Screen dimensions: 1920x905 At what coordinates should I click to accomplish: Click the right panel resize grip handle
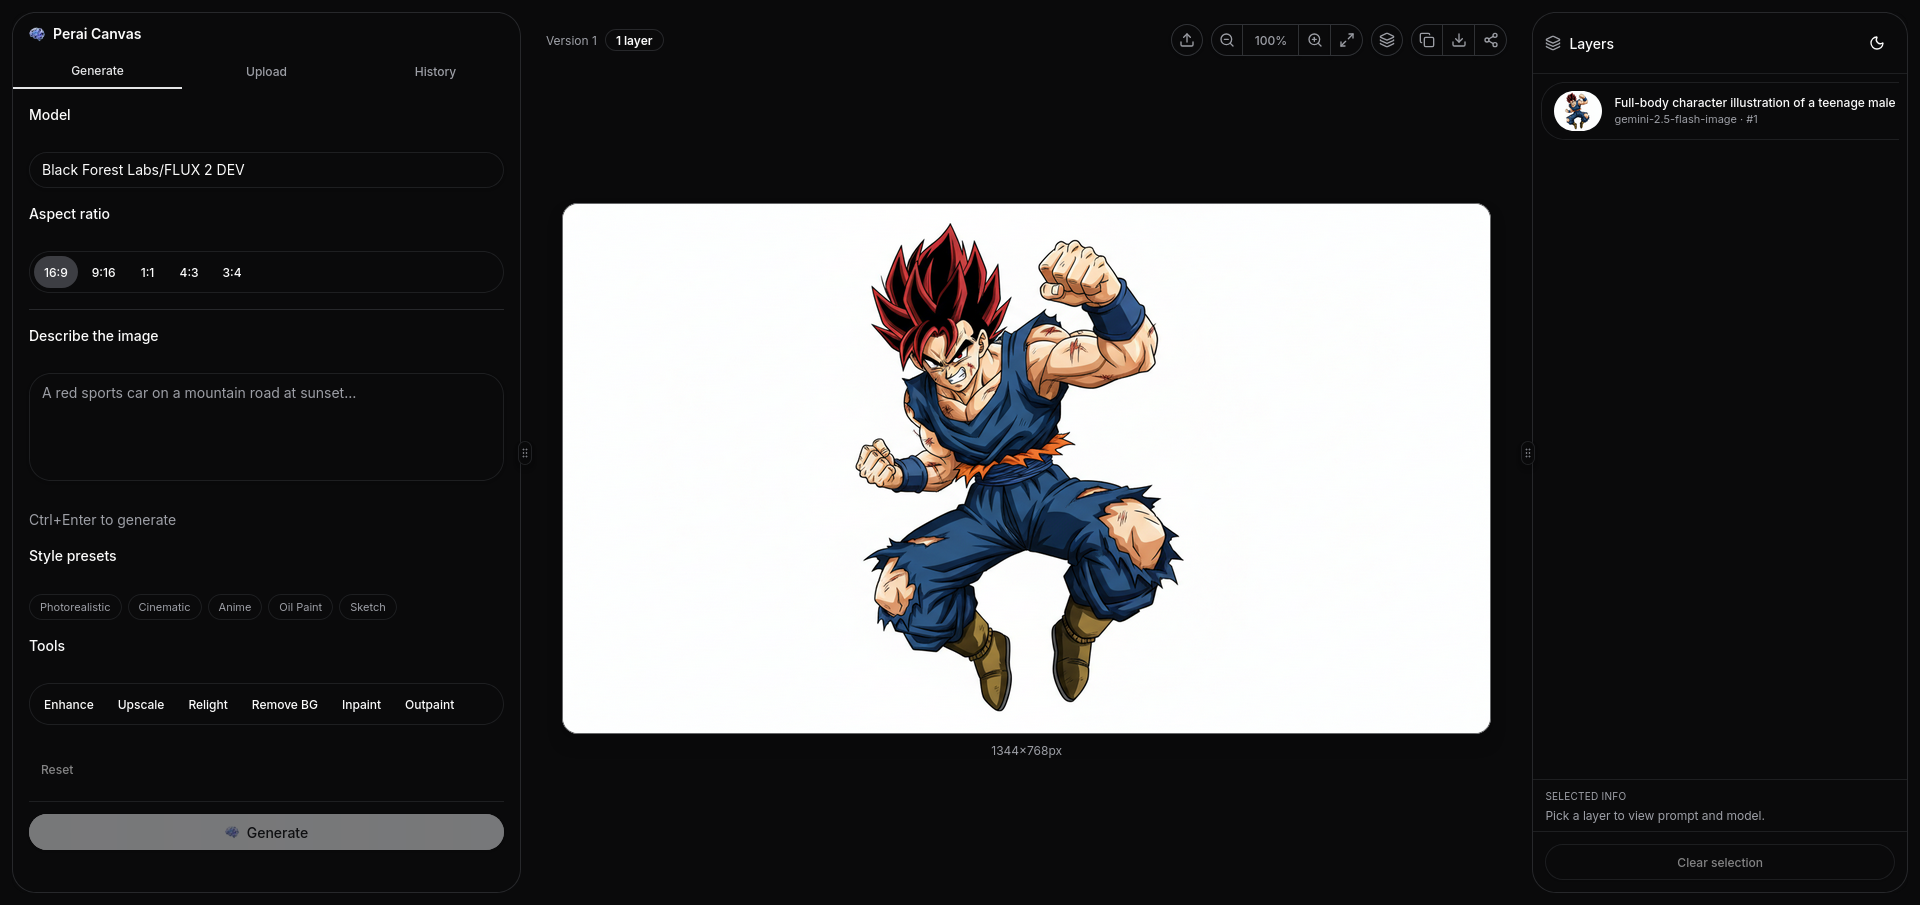[x=1527, y=453]
